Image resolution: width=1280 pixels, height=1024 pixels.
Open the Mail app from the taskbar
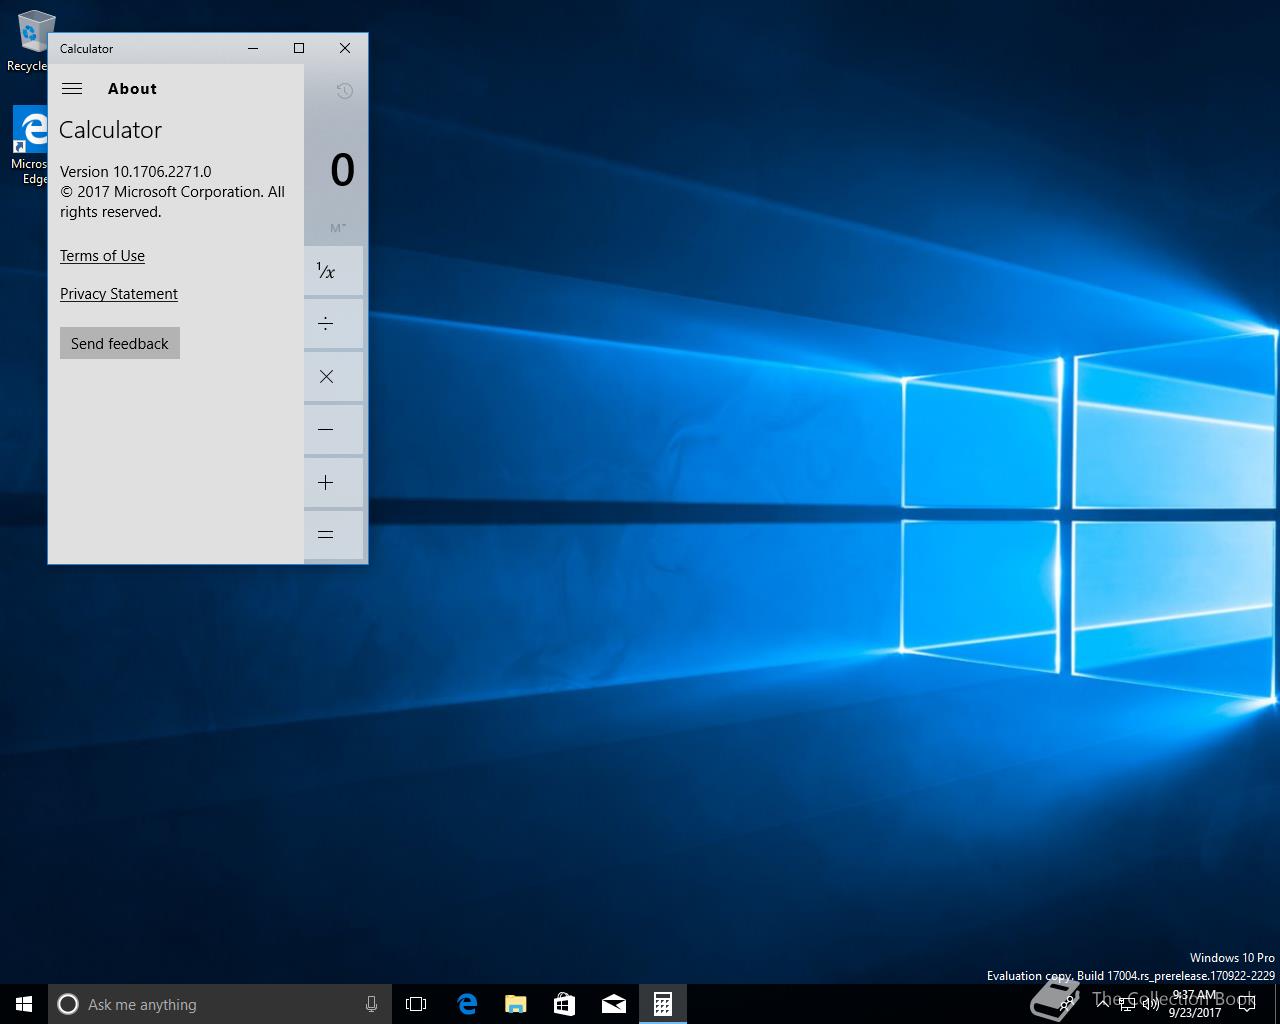pyautogui.click(x=613, y=1004)
